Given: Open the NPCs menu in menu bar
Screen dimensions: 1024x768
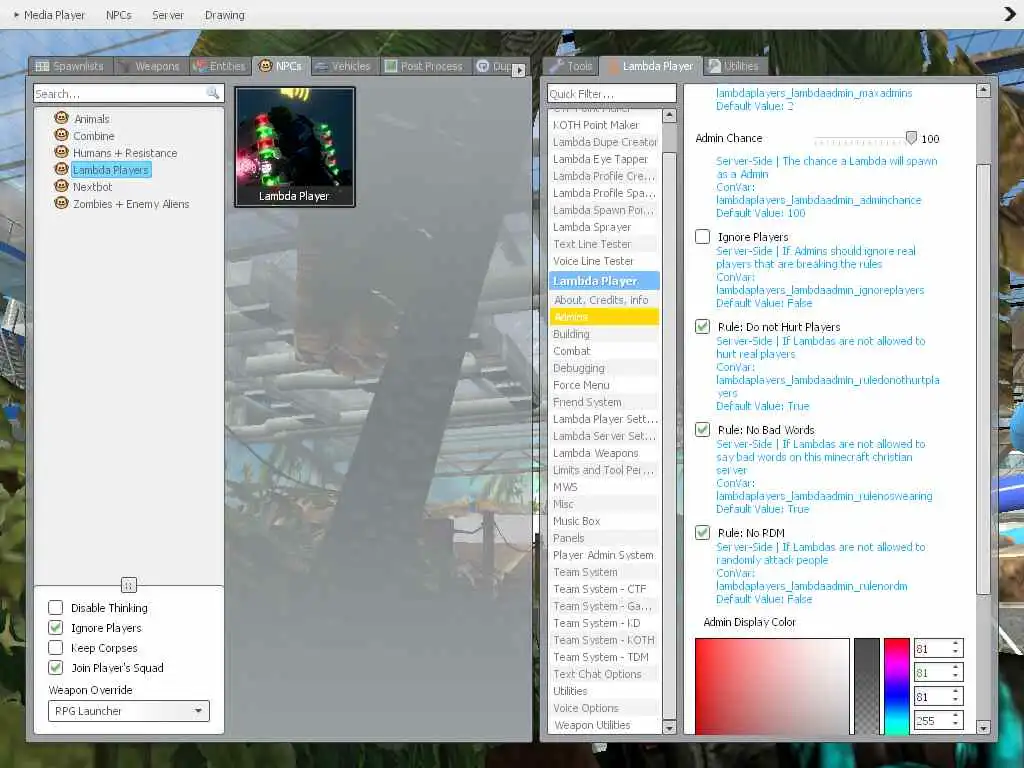Looking at the screenshot, I should (x=118, y=14).
